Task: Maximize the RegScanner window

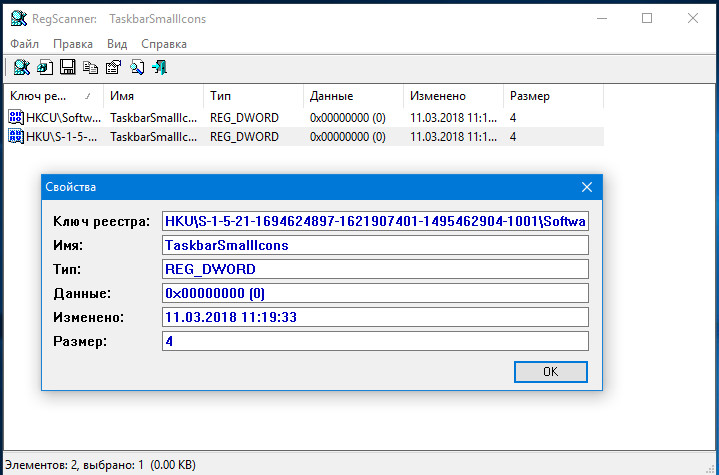Action: click(647, 19)
